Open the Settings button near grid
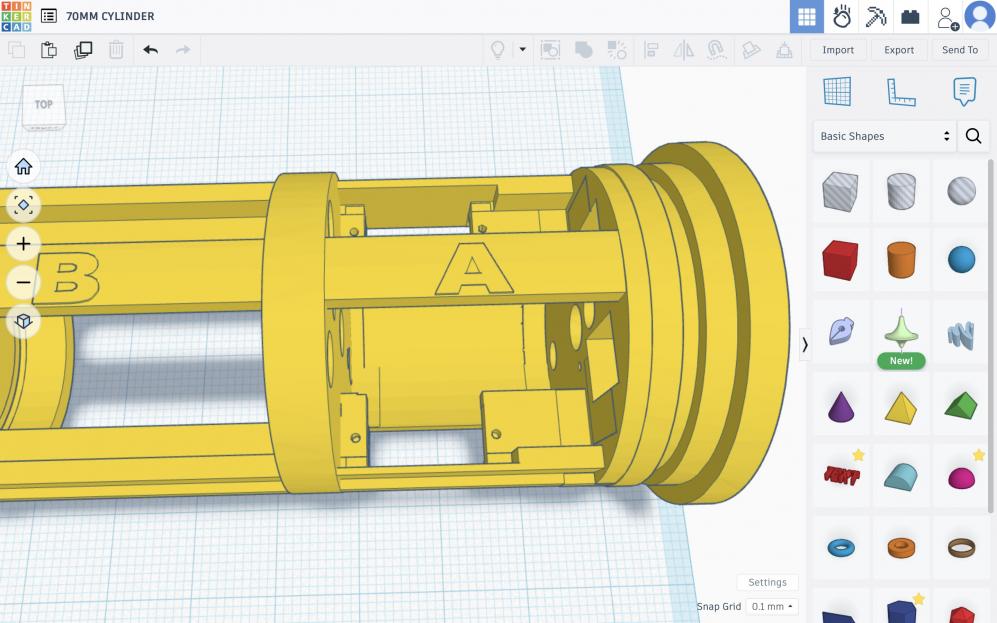Screen dimensions: 997x623 pyautogui.click(x=767, y=582)
